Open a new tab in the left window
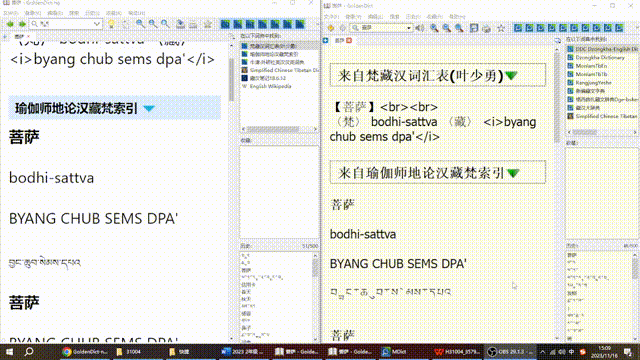This screenshot has width=640, height=360. pos(5,37)
